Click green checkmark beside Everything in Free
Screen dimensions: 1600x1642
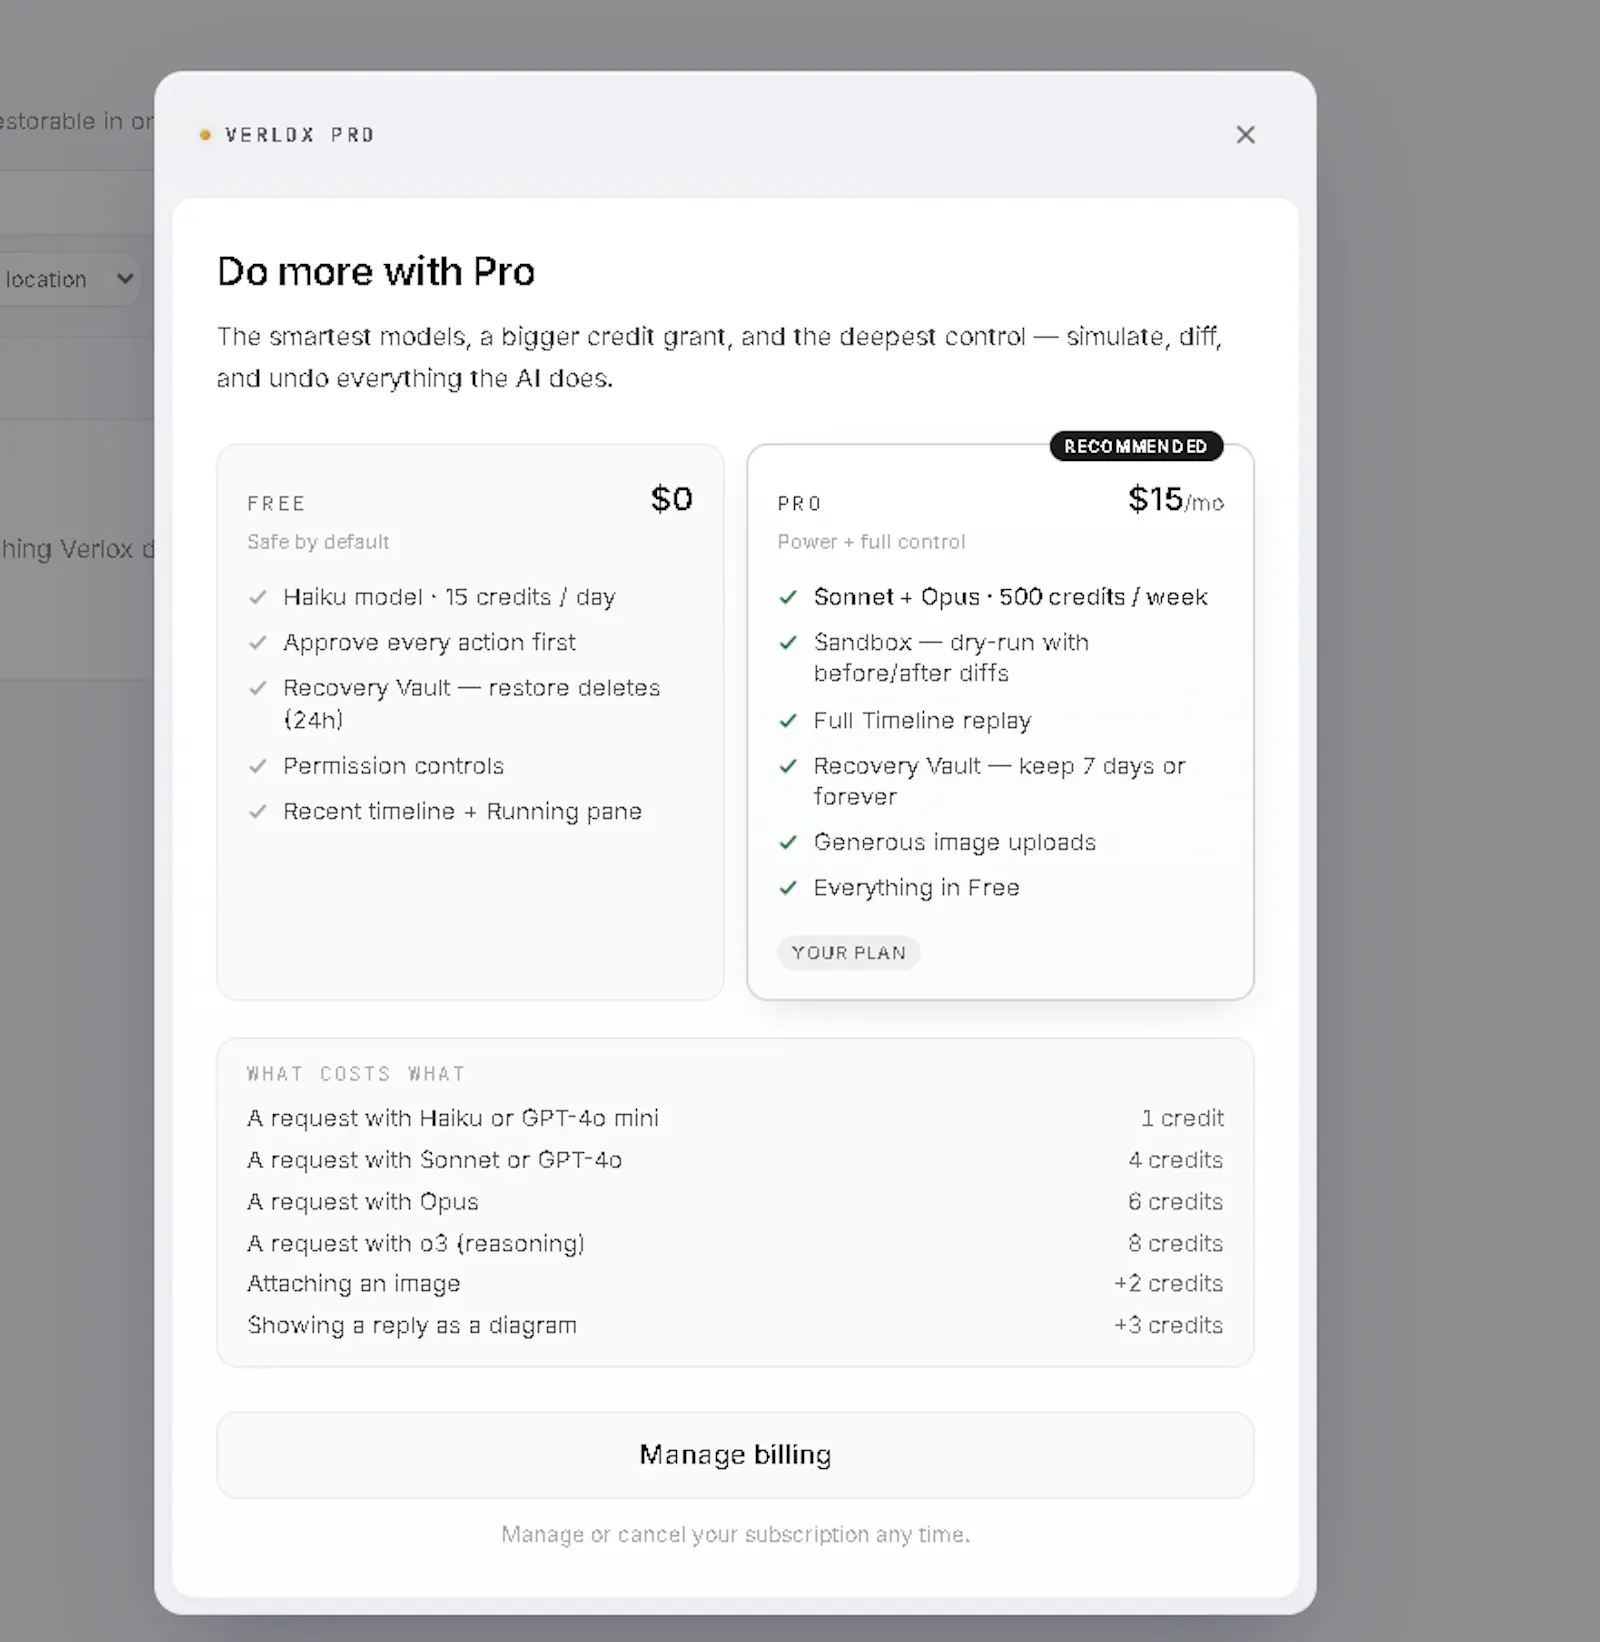pos(788,887)
